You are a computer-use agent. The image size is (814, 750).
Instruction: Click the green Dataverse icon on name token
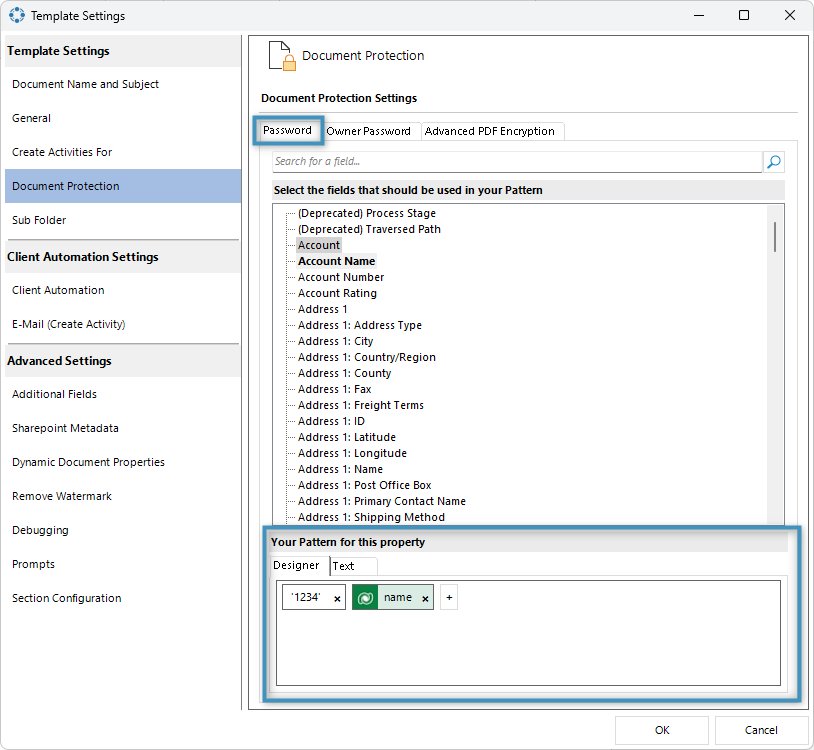(365, 597)
